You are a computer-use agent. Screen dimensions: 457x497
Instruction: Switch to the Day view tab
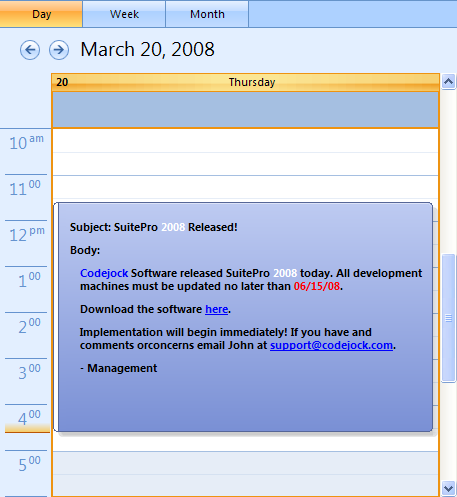point(41,14)
